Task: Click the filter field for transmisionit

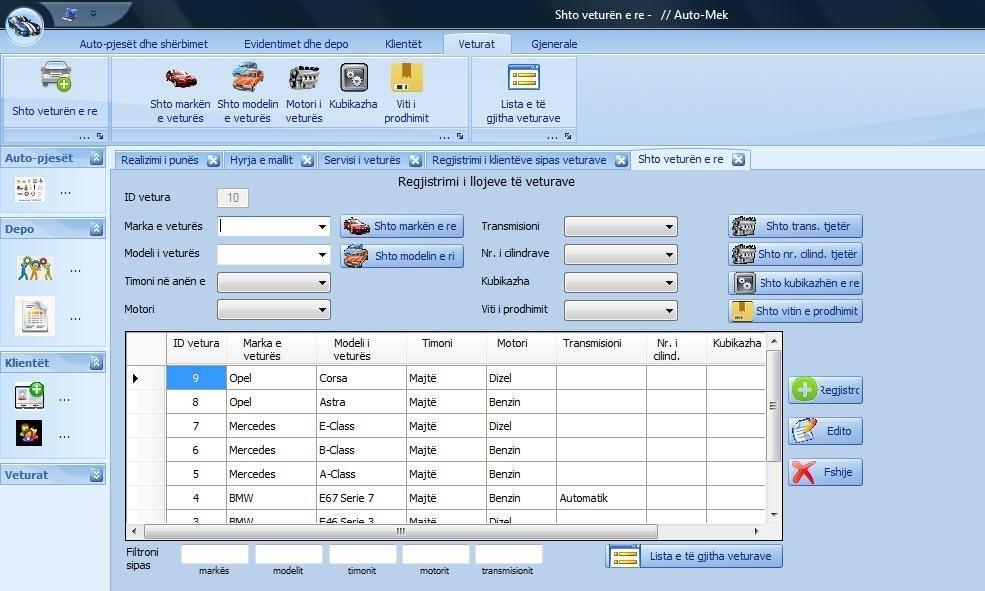Action: (508, 555)
